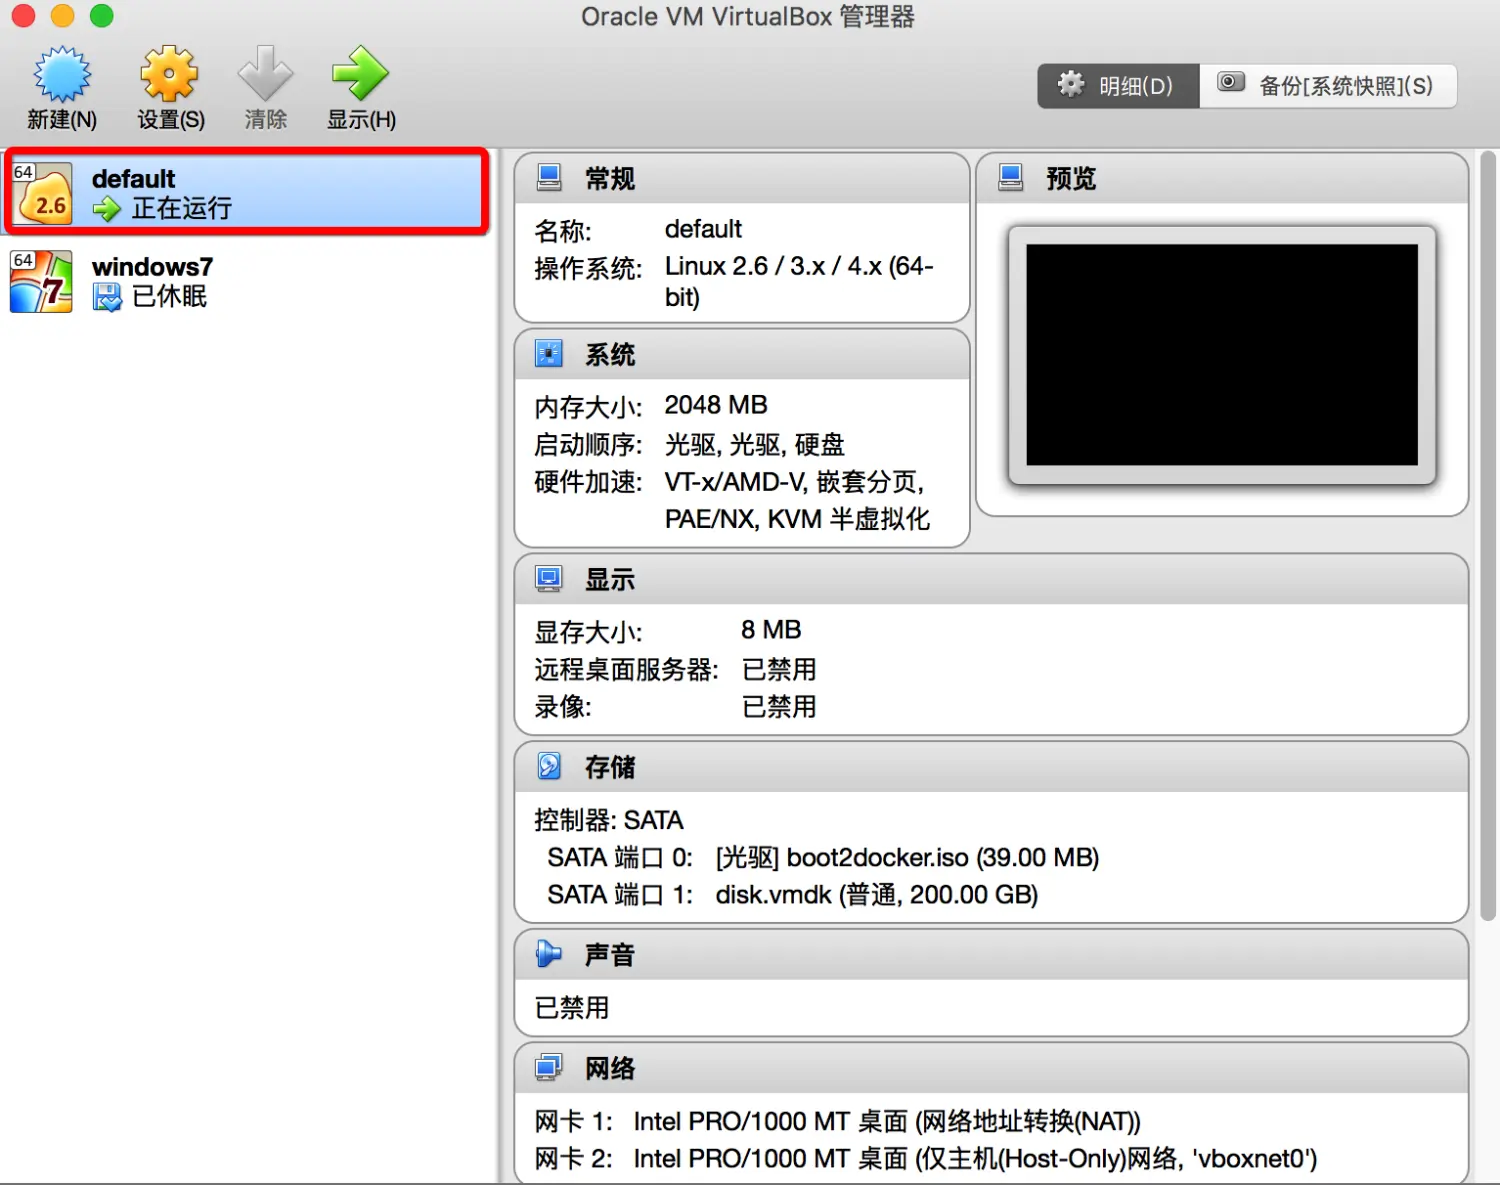Click the Display (显示) section screen icon
The image size is (1500, 1185).
pyautogui.click(x=549, y=579)
